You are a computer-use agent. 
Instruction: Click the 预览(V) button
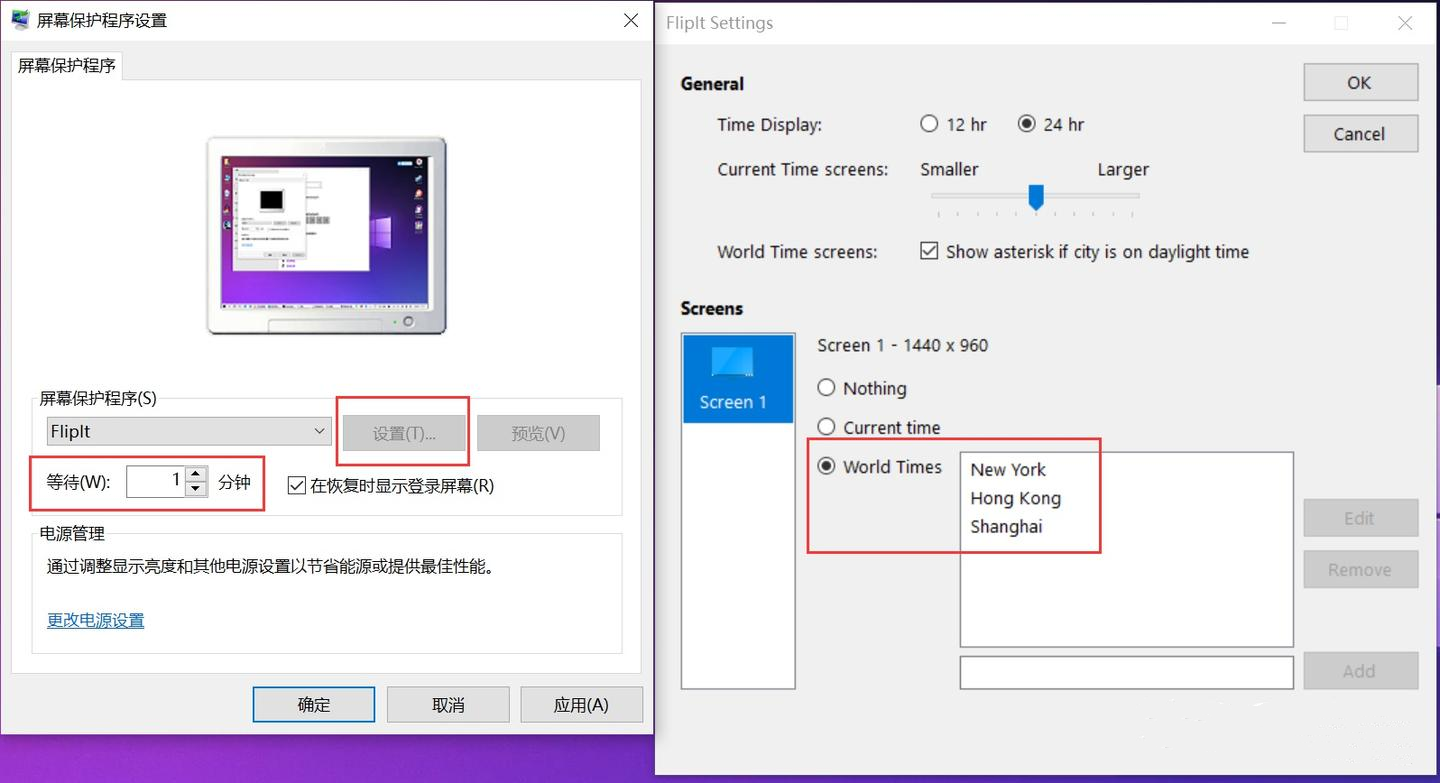tap(538, 433)
